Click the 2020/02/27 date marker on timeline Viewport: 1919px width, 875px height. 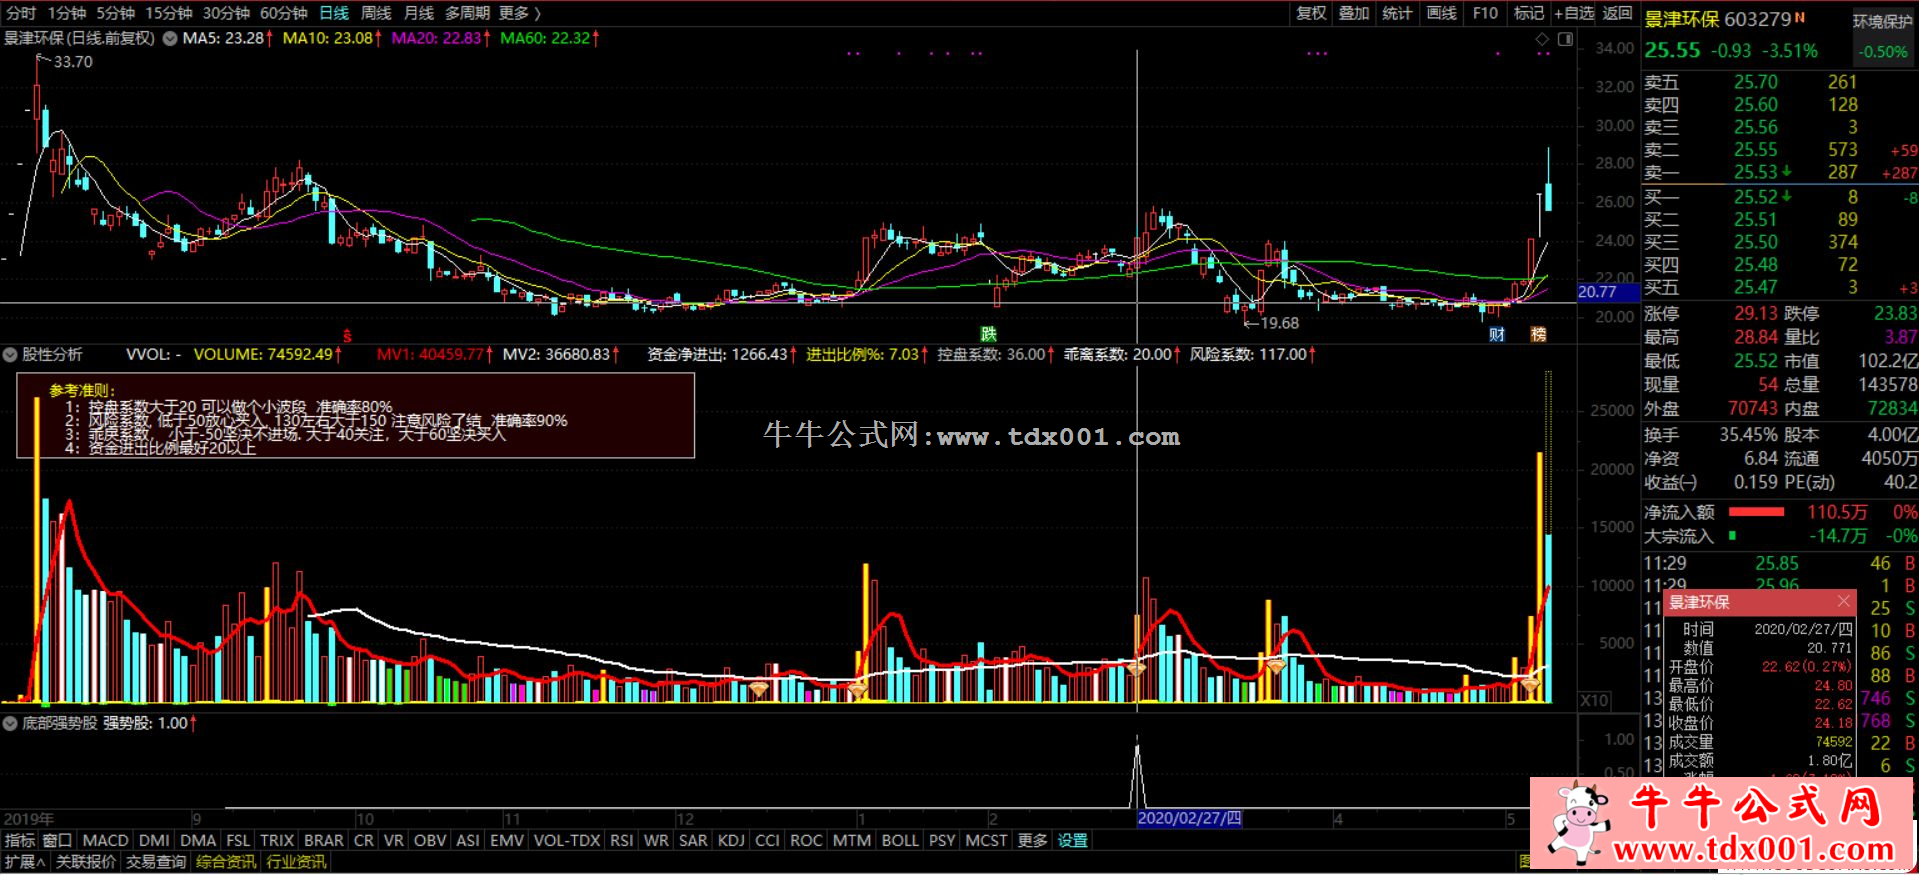click(x=1189, y=818)
